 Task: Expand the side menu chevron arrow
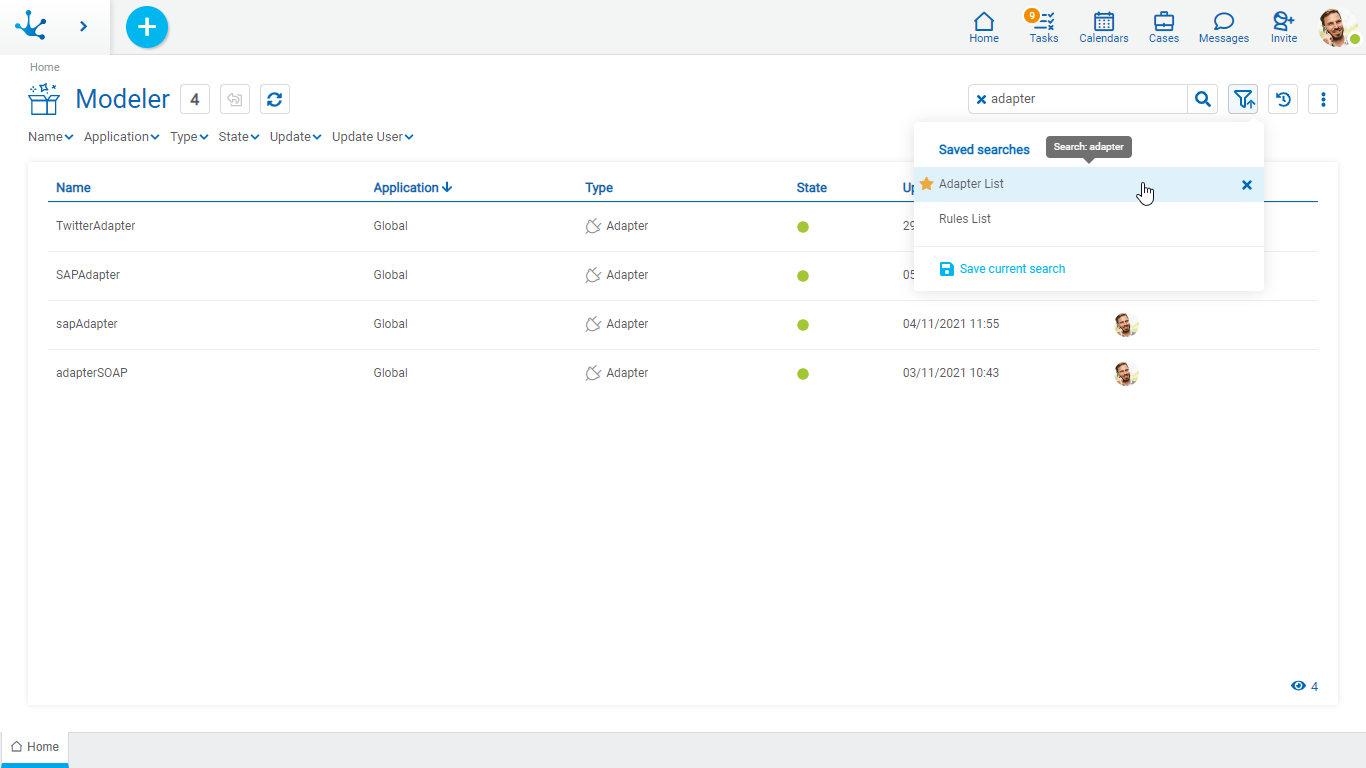pyautogui.click(x=83, y=26)
